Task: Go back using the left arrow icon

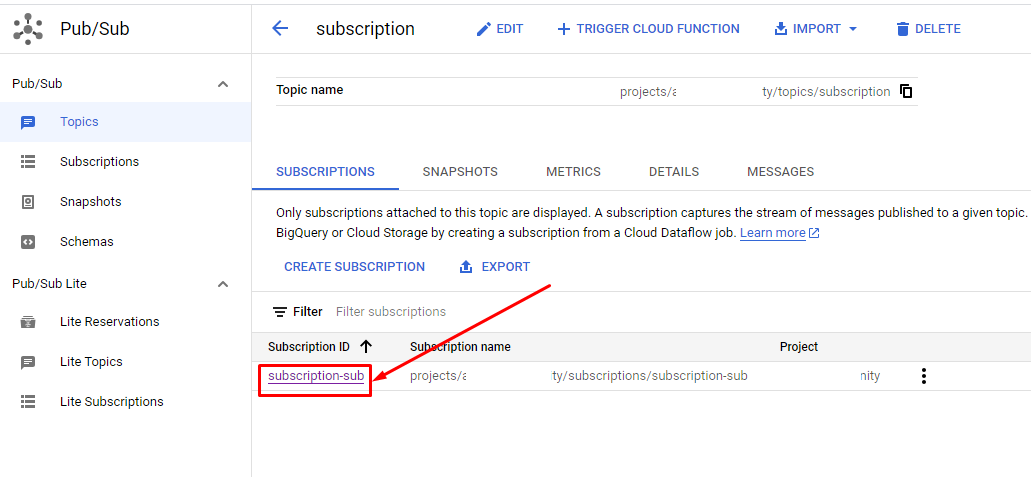Action: [280, 28]
